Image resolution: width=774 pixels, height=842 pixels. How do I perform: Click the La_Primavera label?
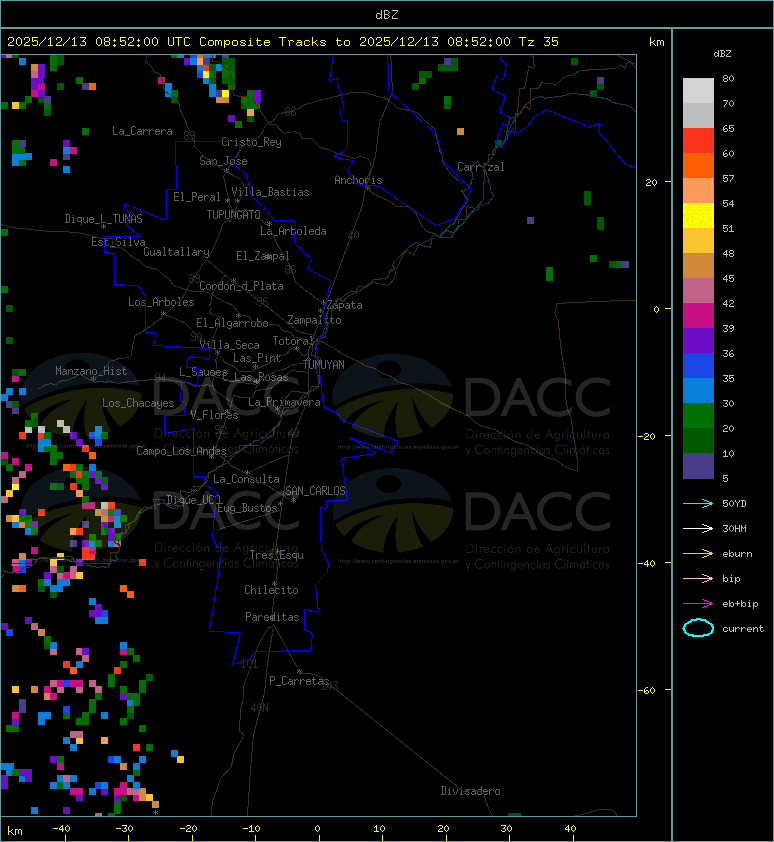[284, 402]
